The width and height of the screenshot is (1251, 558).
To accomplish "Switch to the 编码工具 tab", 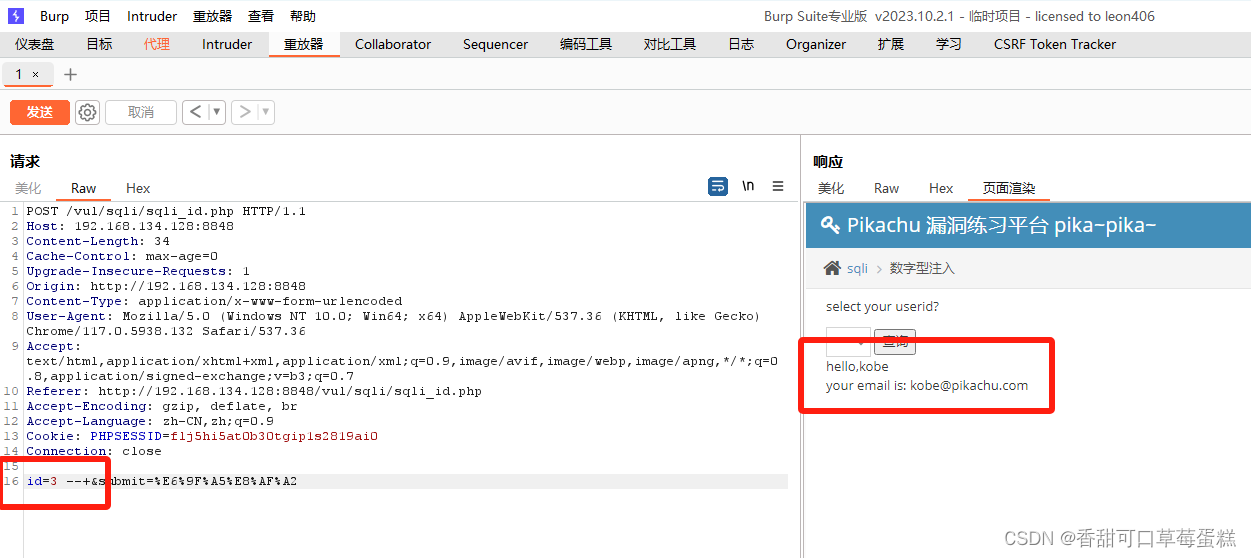I will (x=586, y=44).
